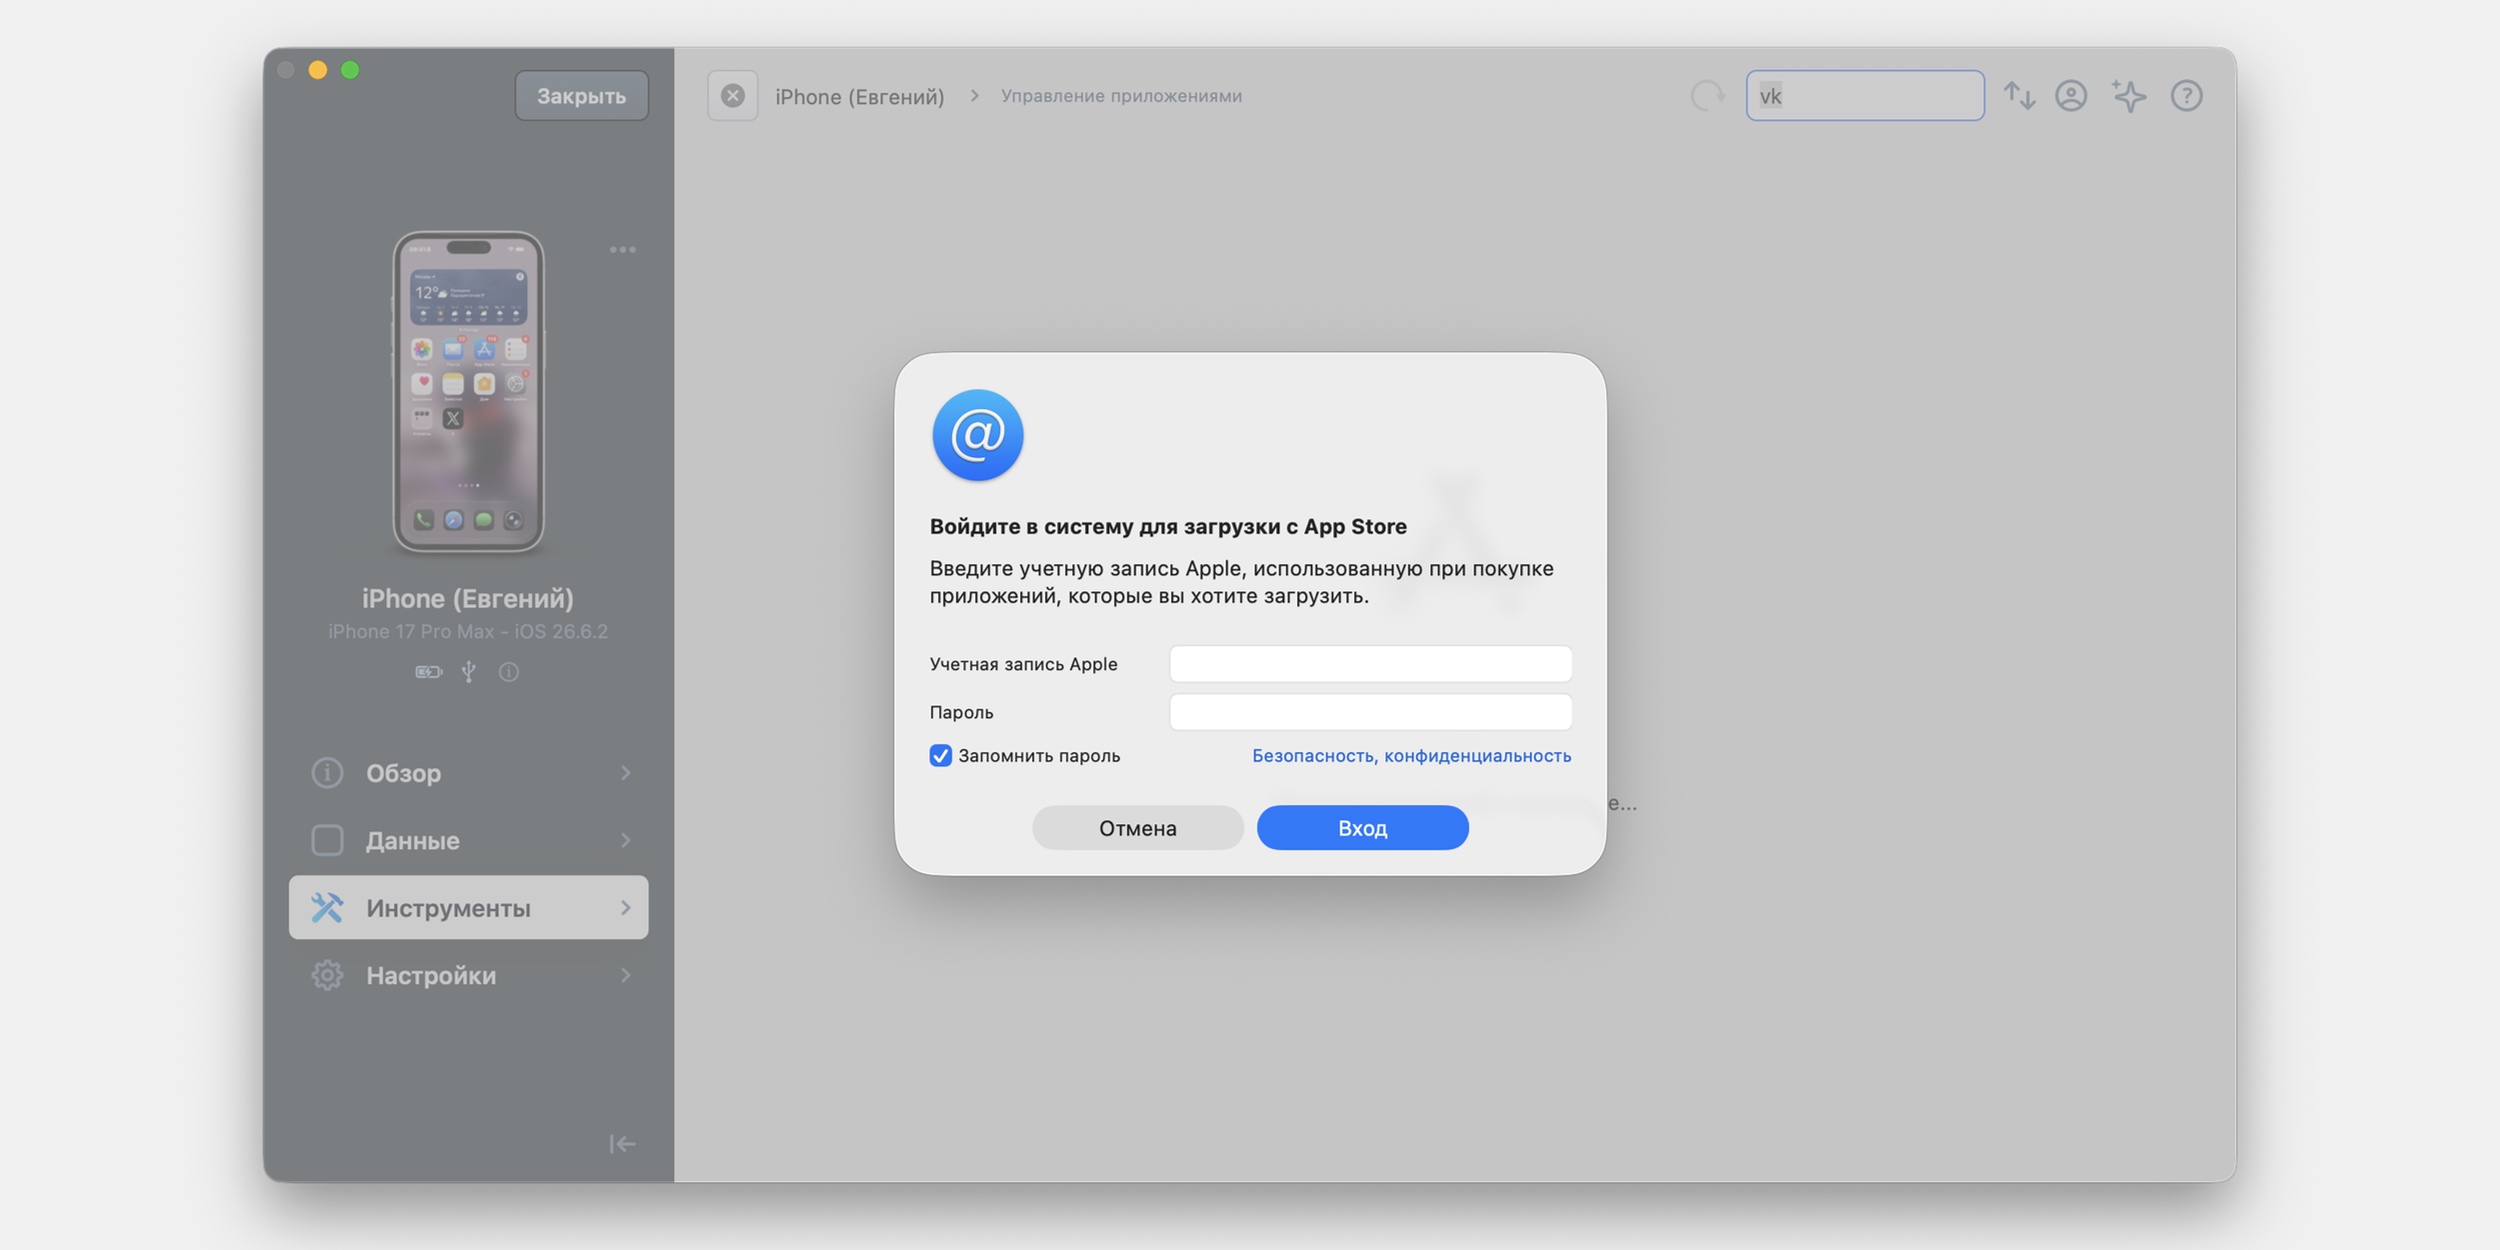Viewport: 2500px width, 1250px height.
Task: Click the blue @ App Store icon
Action: pos(977,435)
